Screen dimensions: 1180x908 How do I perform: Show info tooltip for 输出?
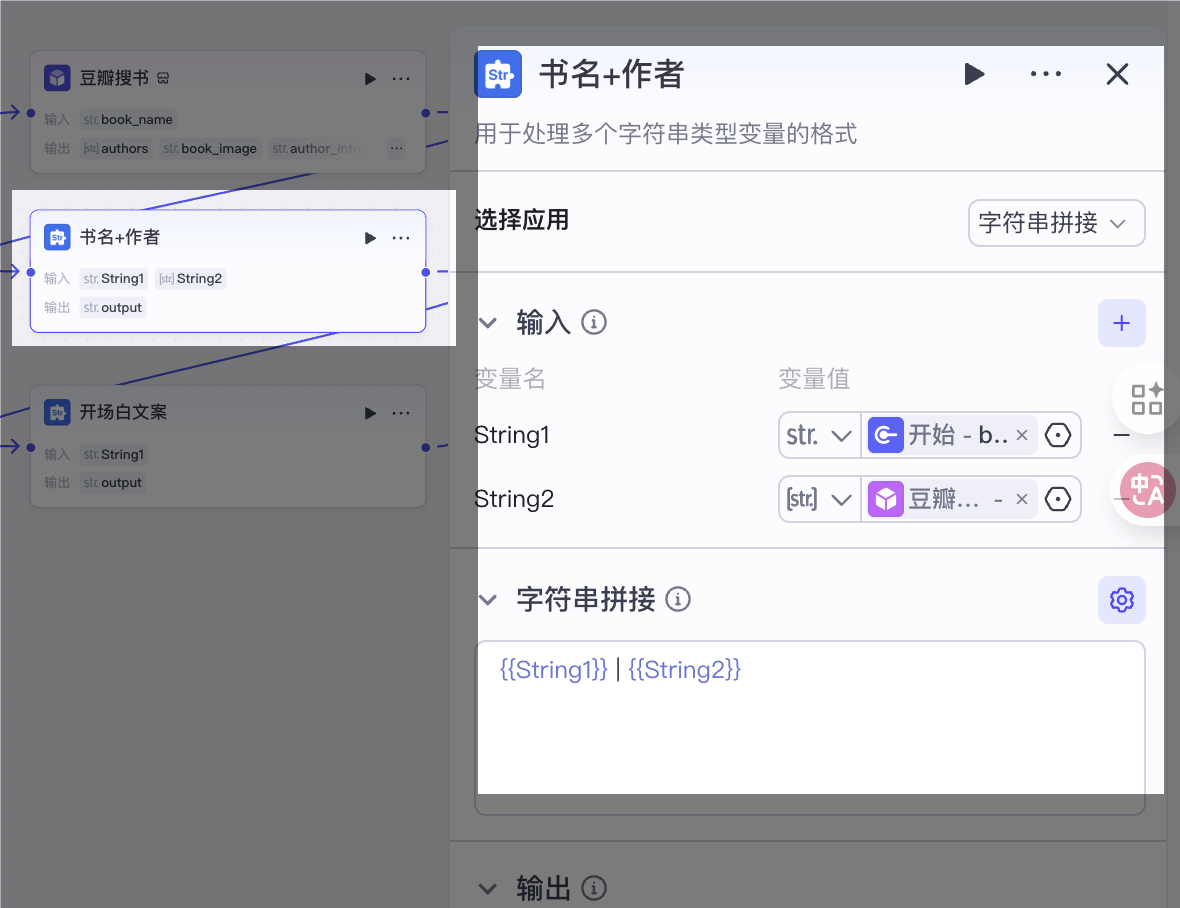click(x=594, y=888)
